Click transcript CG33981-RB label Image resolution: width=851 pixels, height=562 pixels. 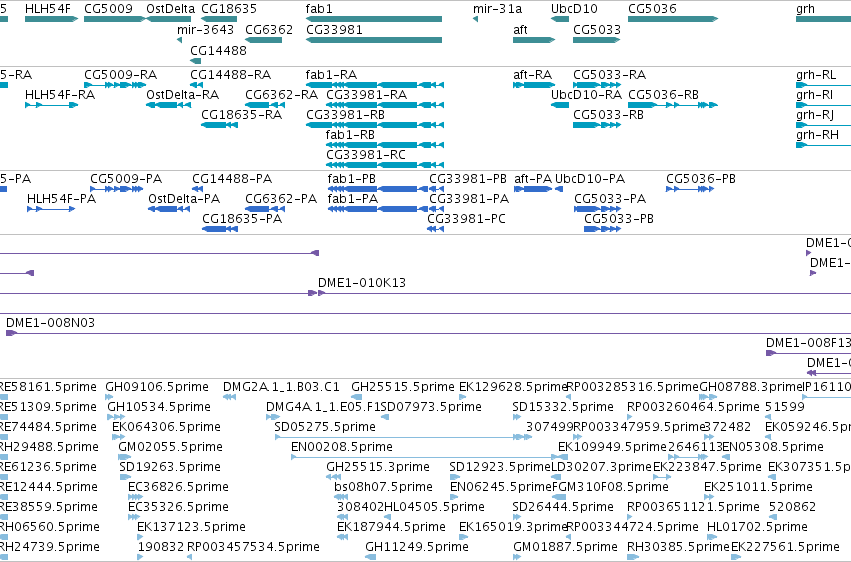click(345, 114)
